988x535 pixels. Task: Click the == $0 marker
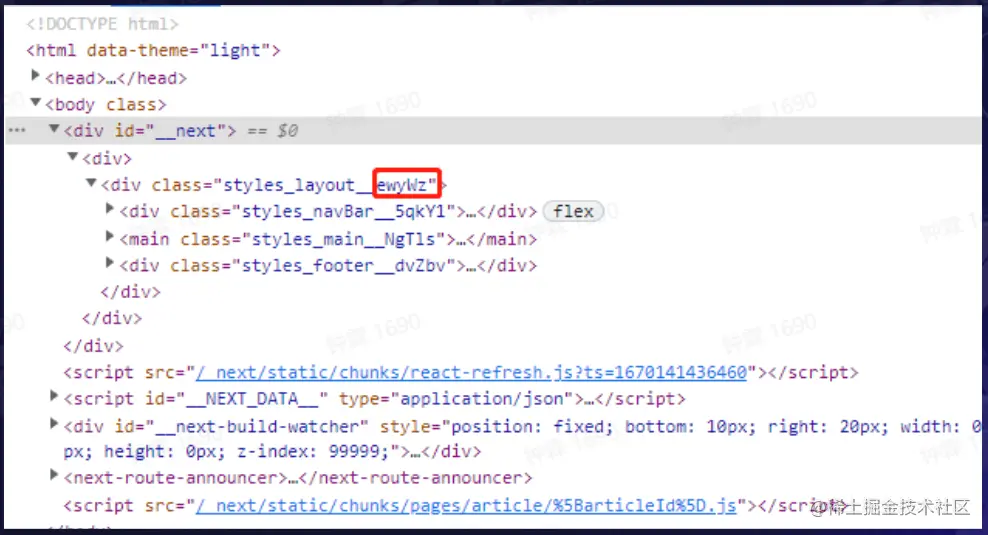click(x=273, y=131)
